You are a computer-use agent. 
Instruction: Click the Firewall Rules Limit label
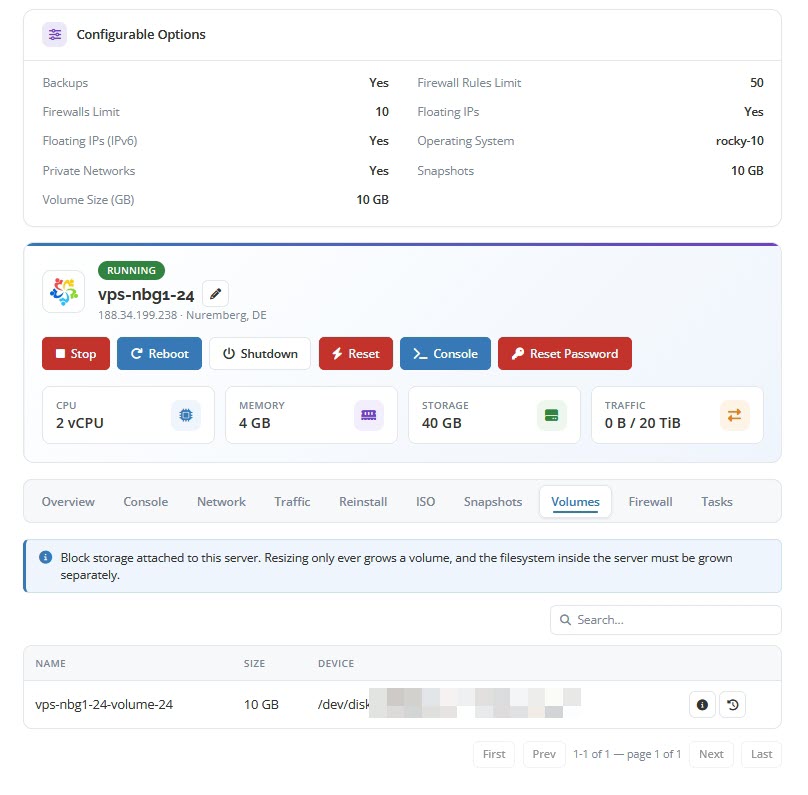click(x=469, y=82)
